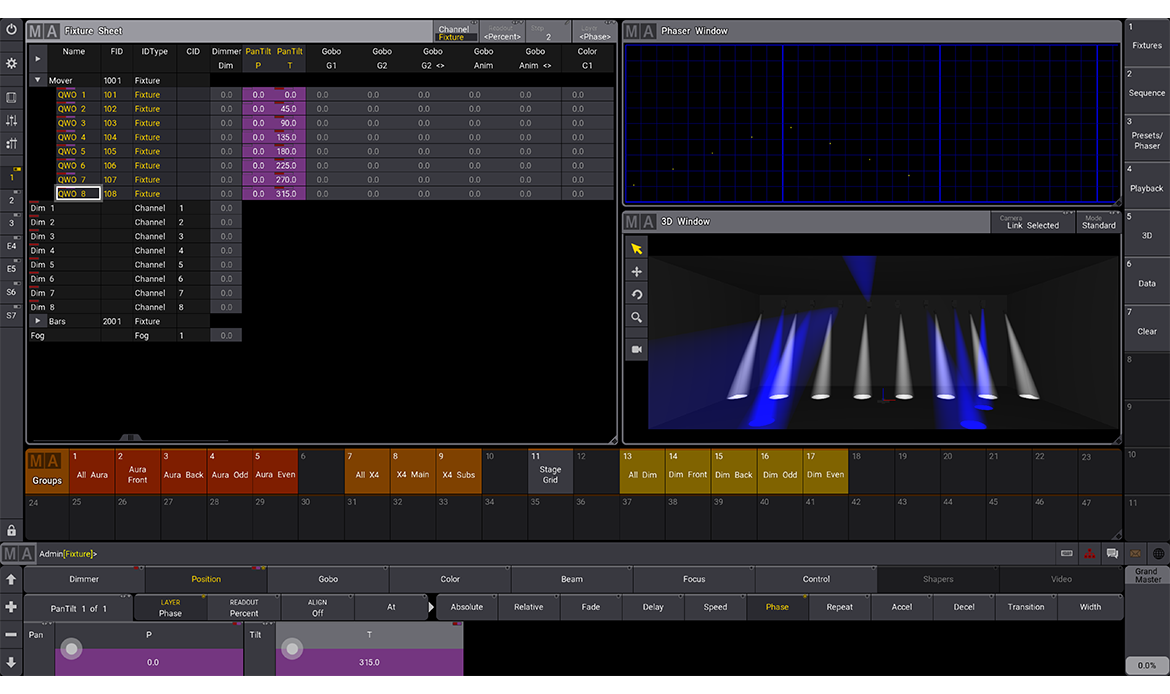
Task: Collapse the Mover fixture group
Action: tap(37, 80)
